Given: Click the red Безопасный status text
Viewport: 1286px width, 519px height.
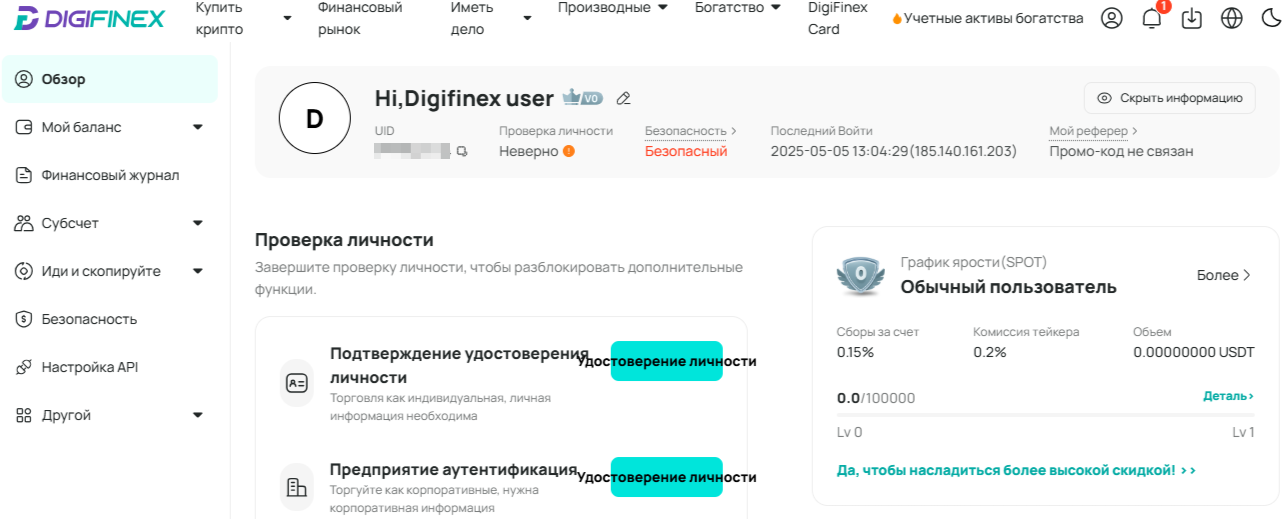Looking at the screenshot, I should click(x=686, y=151).
